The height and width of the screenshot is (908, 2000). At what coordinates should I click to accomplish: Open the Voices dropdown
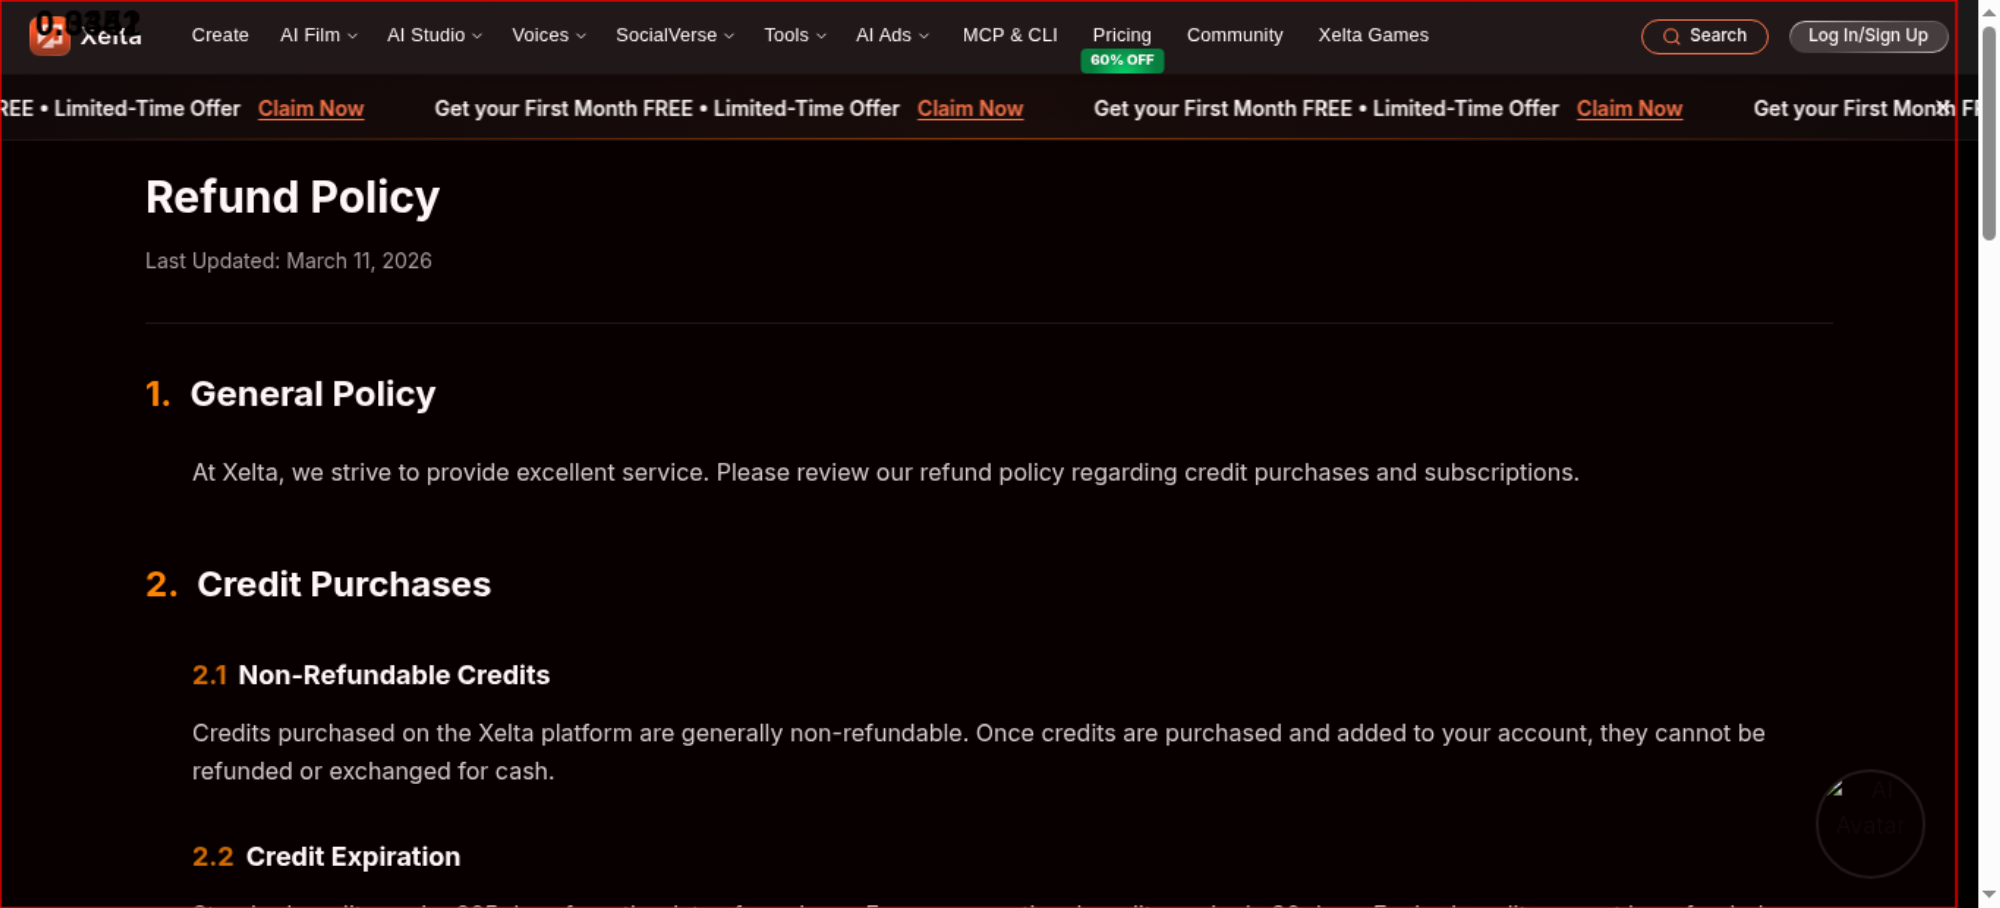(x=549, y=35)
